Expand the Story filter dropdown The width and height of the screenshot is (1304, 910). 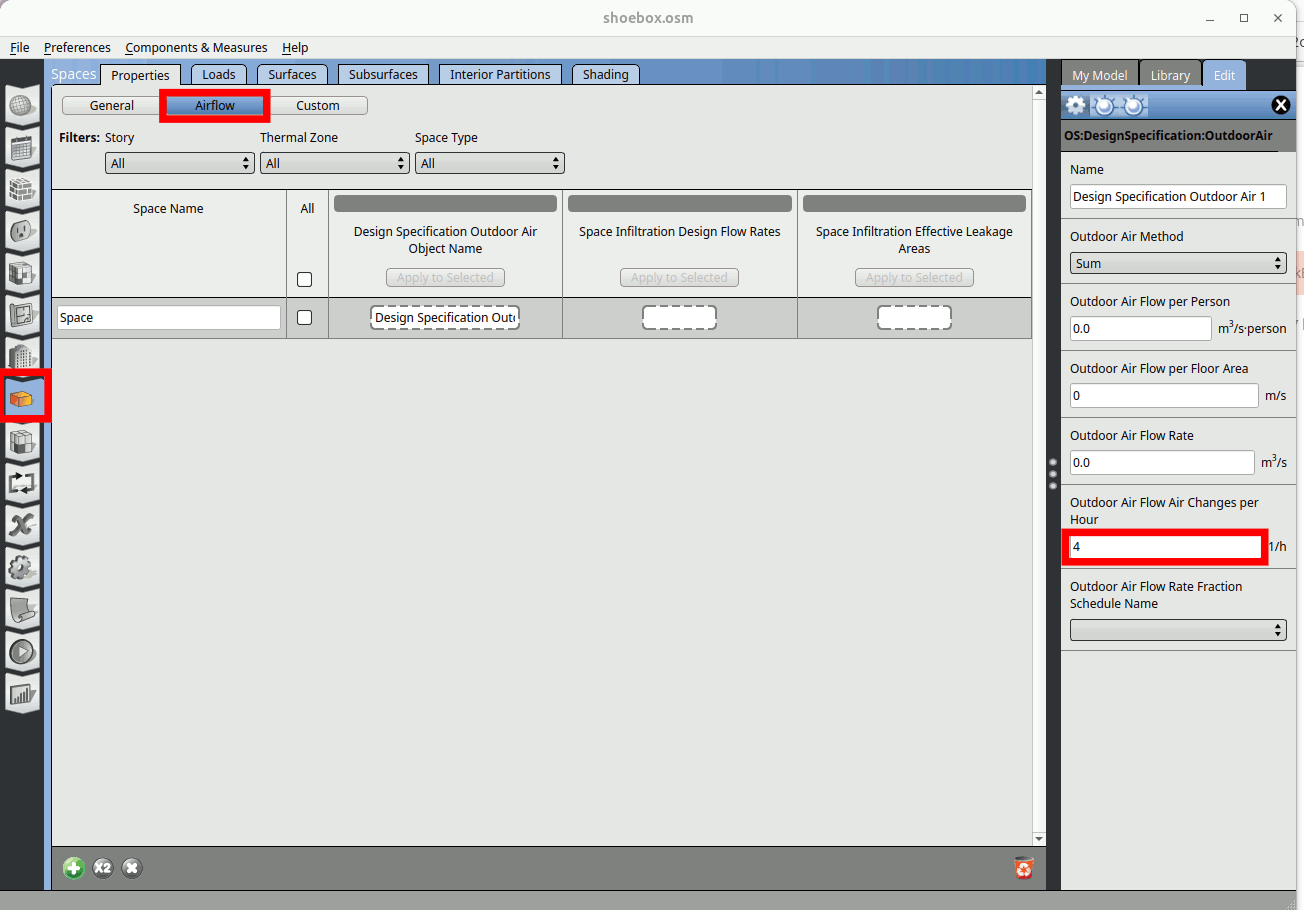click(180, 163)
